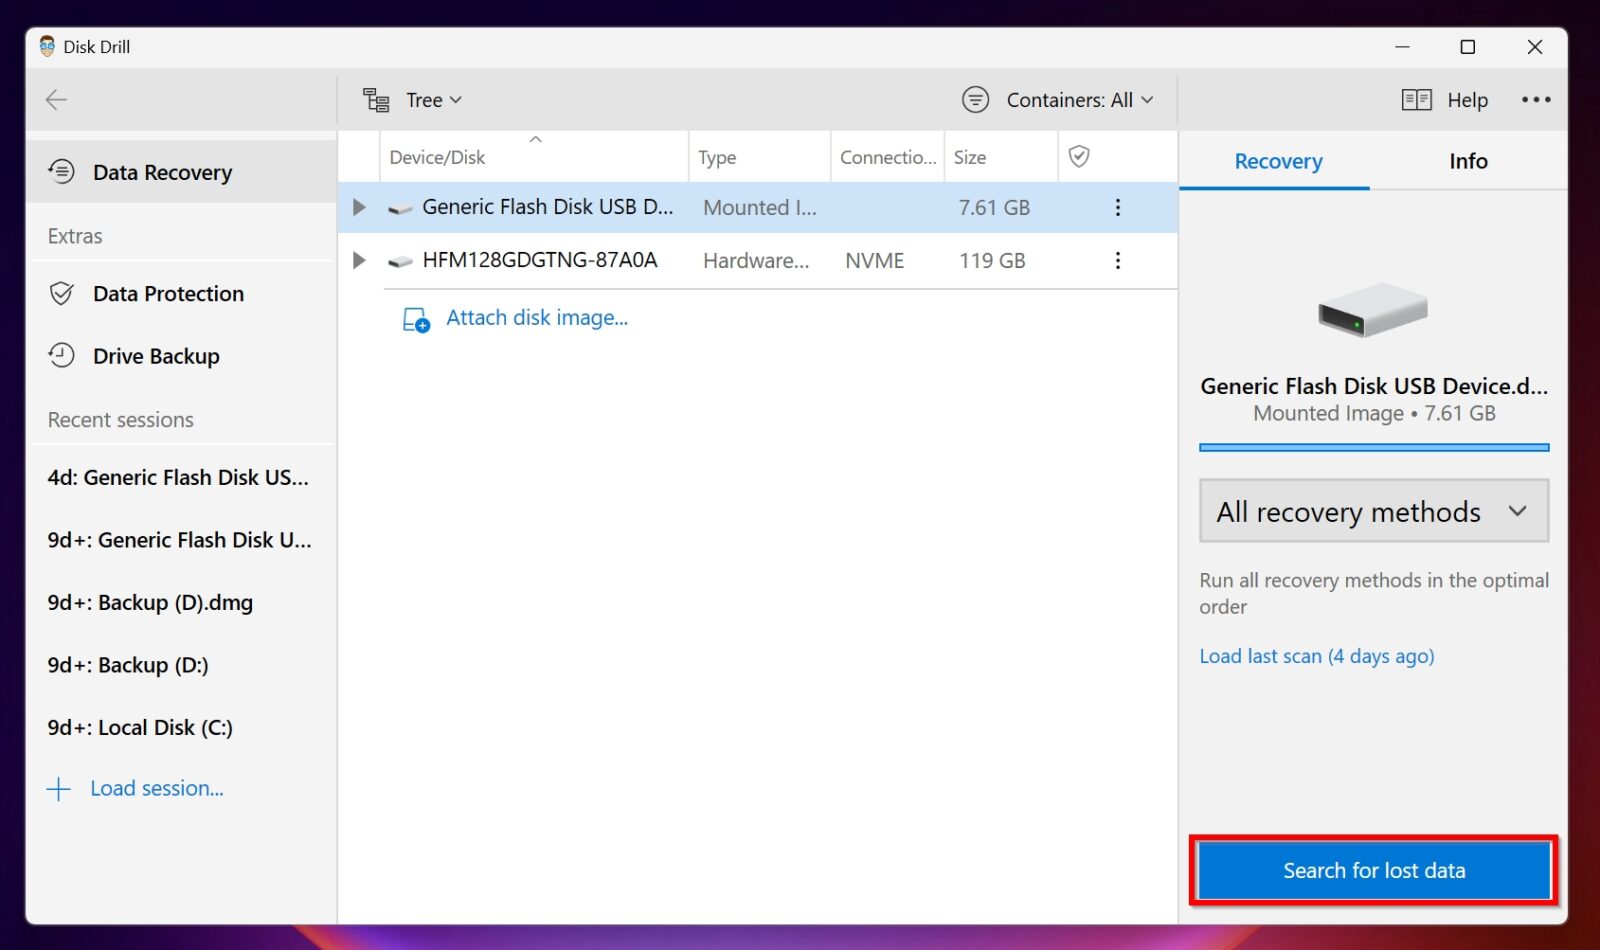
Task: Open Drive Backup from the sidebar
Action: pos(61,355)
